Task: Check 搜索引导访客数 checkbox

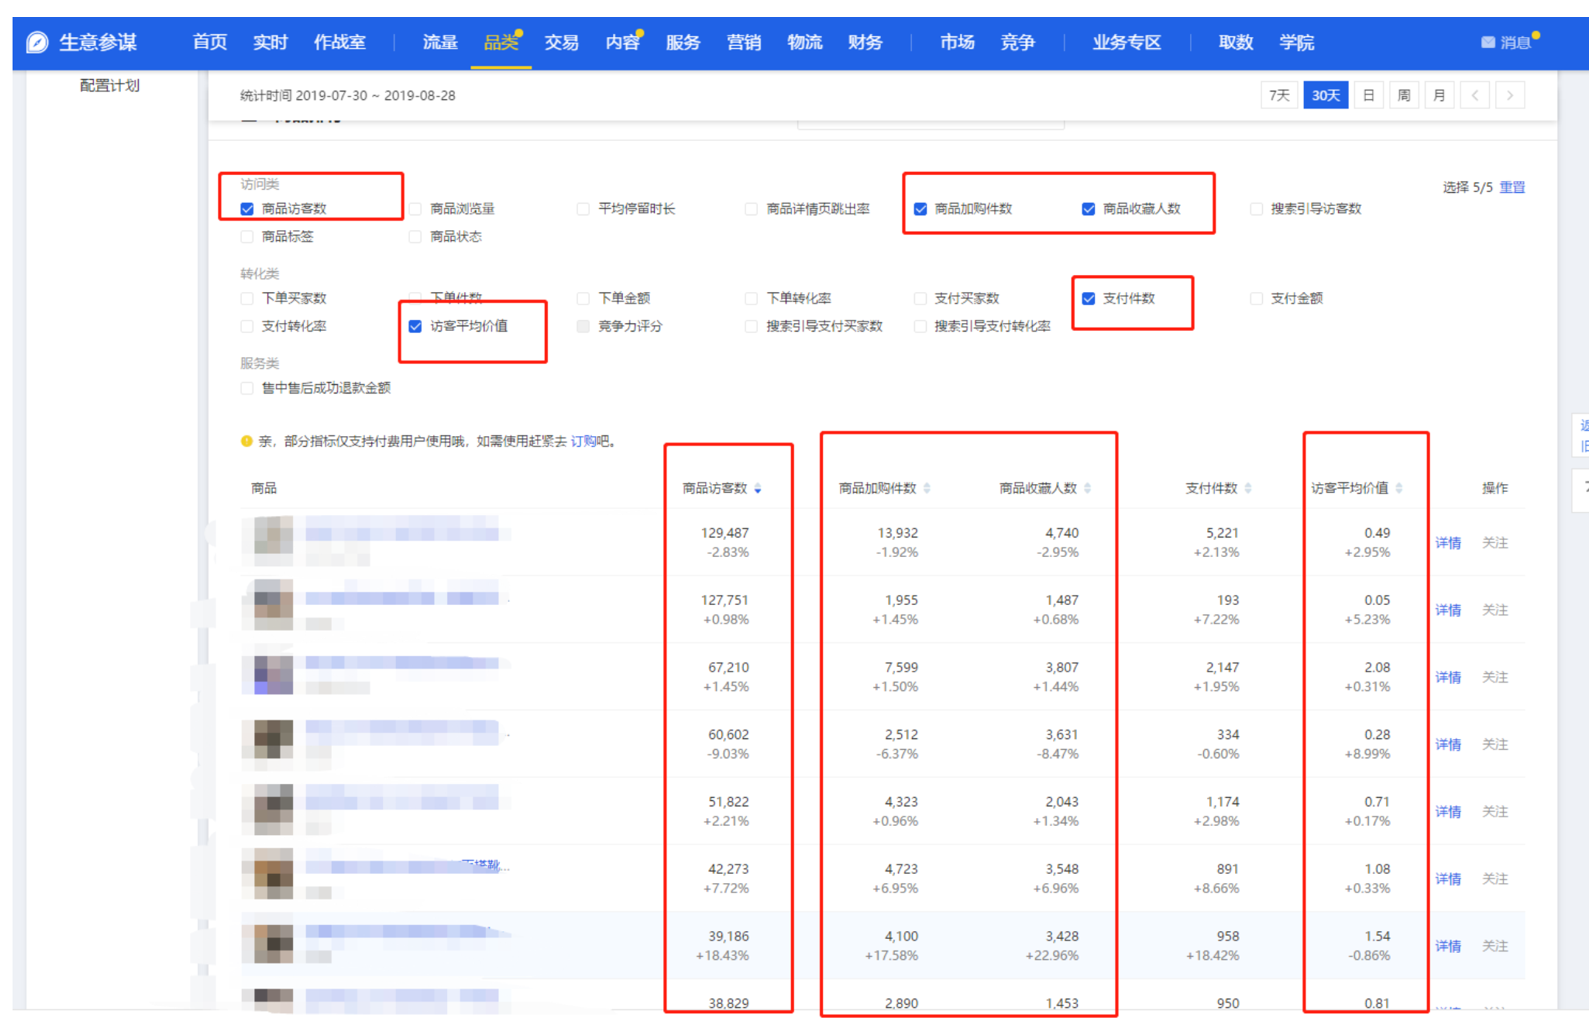Action: click(x=1256, y=209)
